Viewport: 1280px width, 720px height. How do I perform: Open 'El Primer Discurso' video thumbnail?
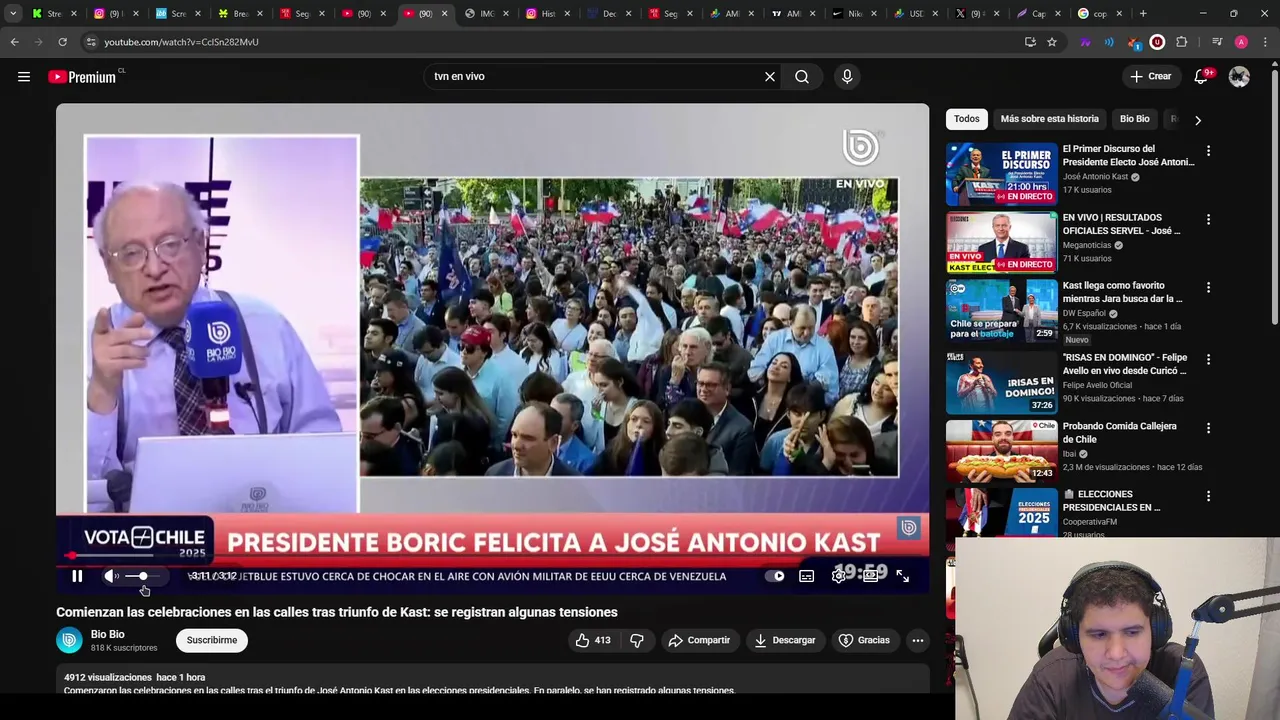coord(1001,174)
